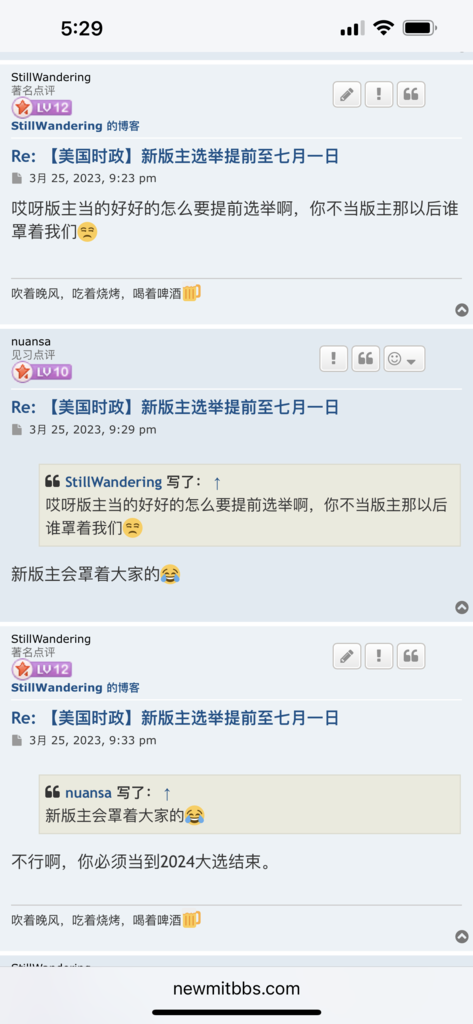
Task: Click the up arrow in nuansa quote block
Action: [167, 793]
